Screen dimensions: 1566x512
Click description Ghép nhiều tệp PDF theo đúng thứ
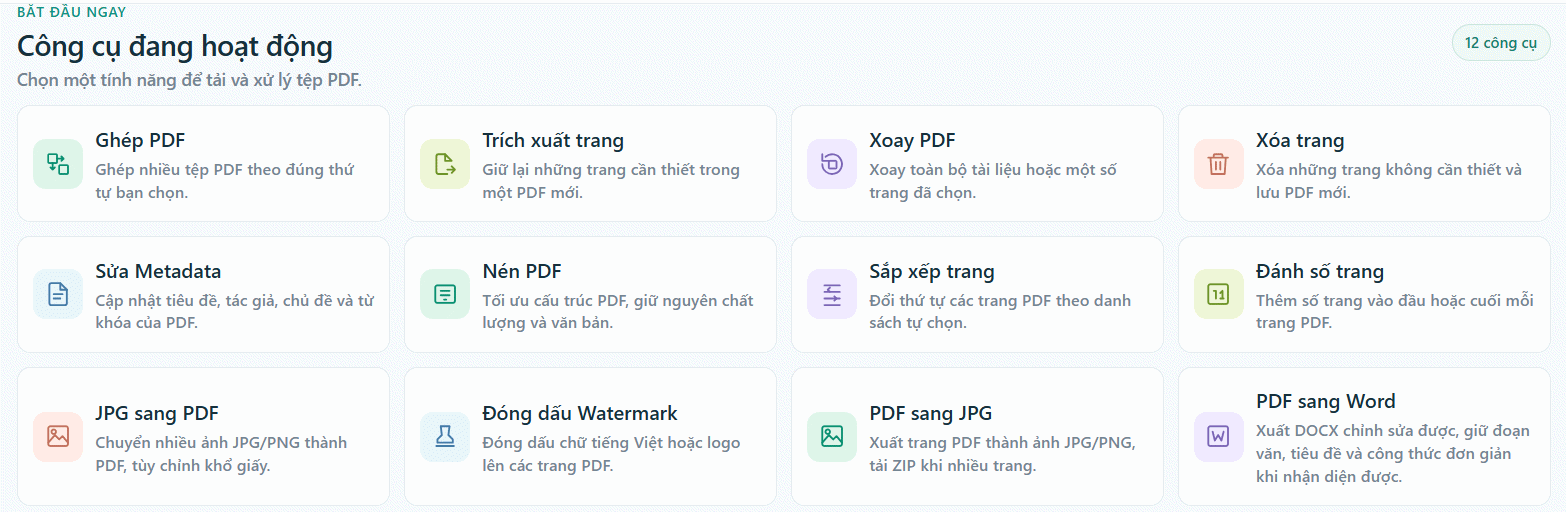(x=225, y=170)
